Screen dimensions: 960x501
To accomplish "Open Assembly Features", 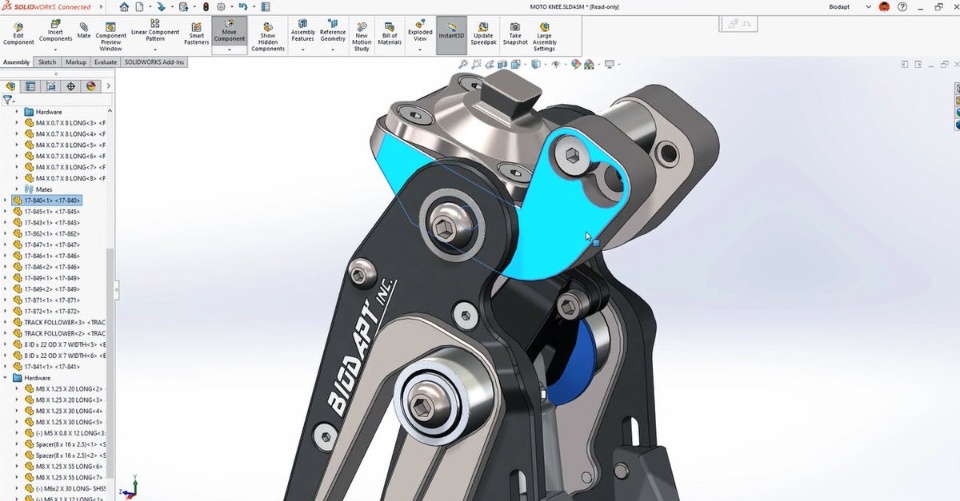I will 302,31.
